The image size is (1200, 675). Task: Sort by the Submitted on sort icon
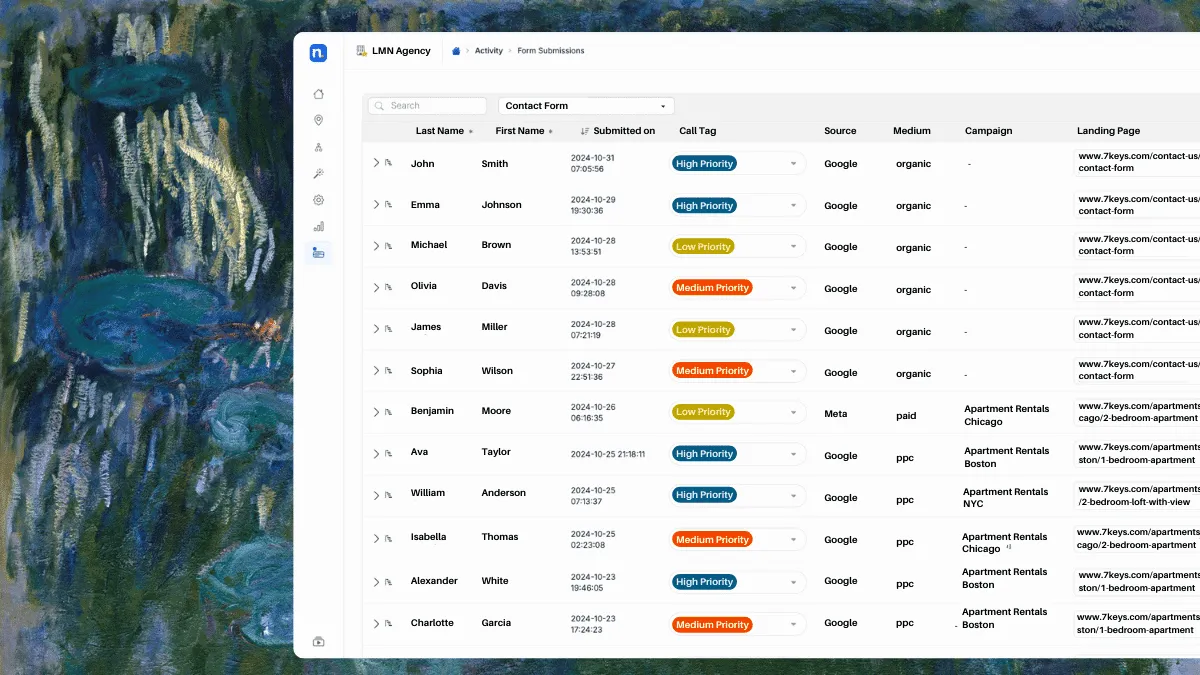click(585, 131)
